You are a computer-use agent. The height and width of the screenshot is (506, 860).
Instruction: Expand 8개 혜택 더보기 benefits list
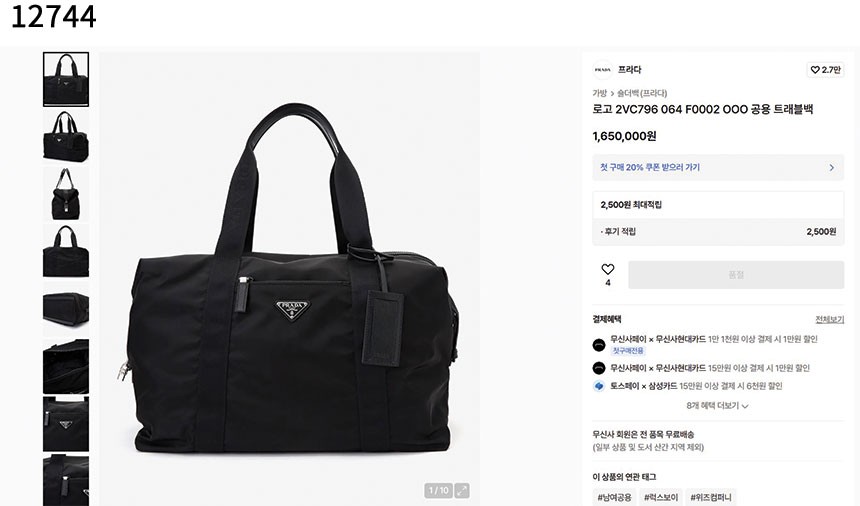click(x=717, y=406)
